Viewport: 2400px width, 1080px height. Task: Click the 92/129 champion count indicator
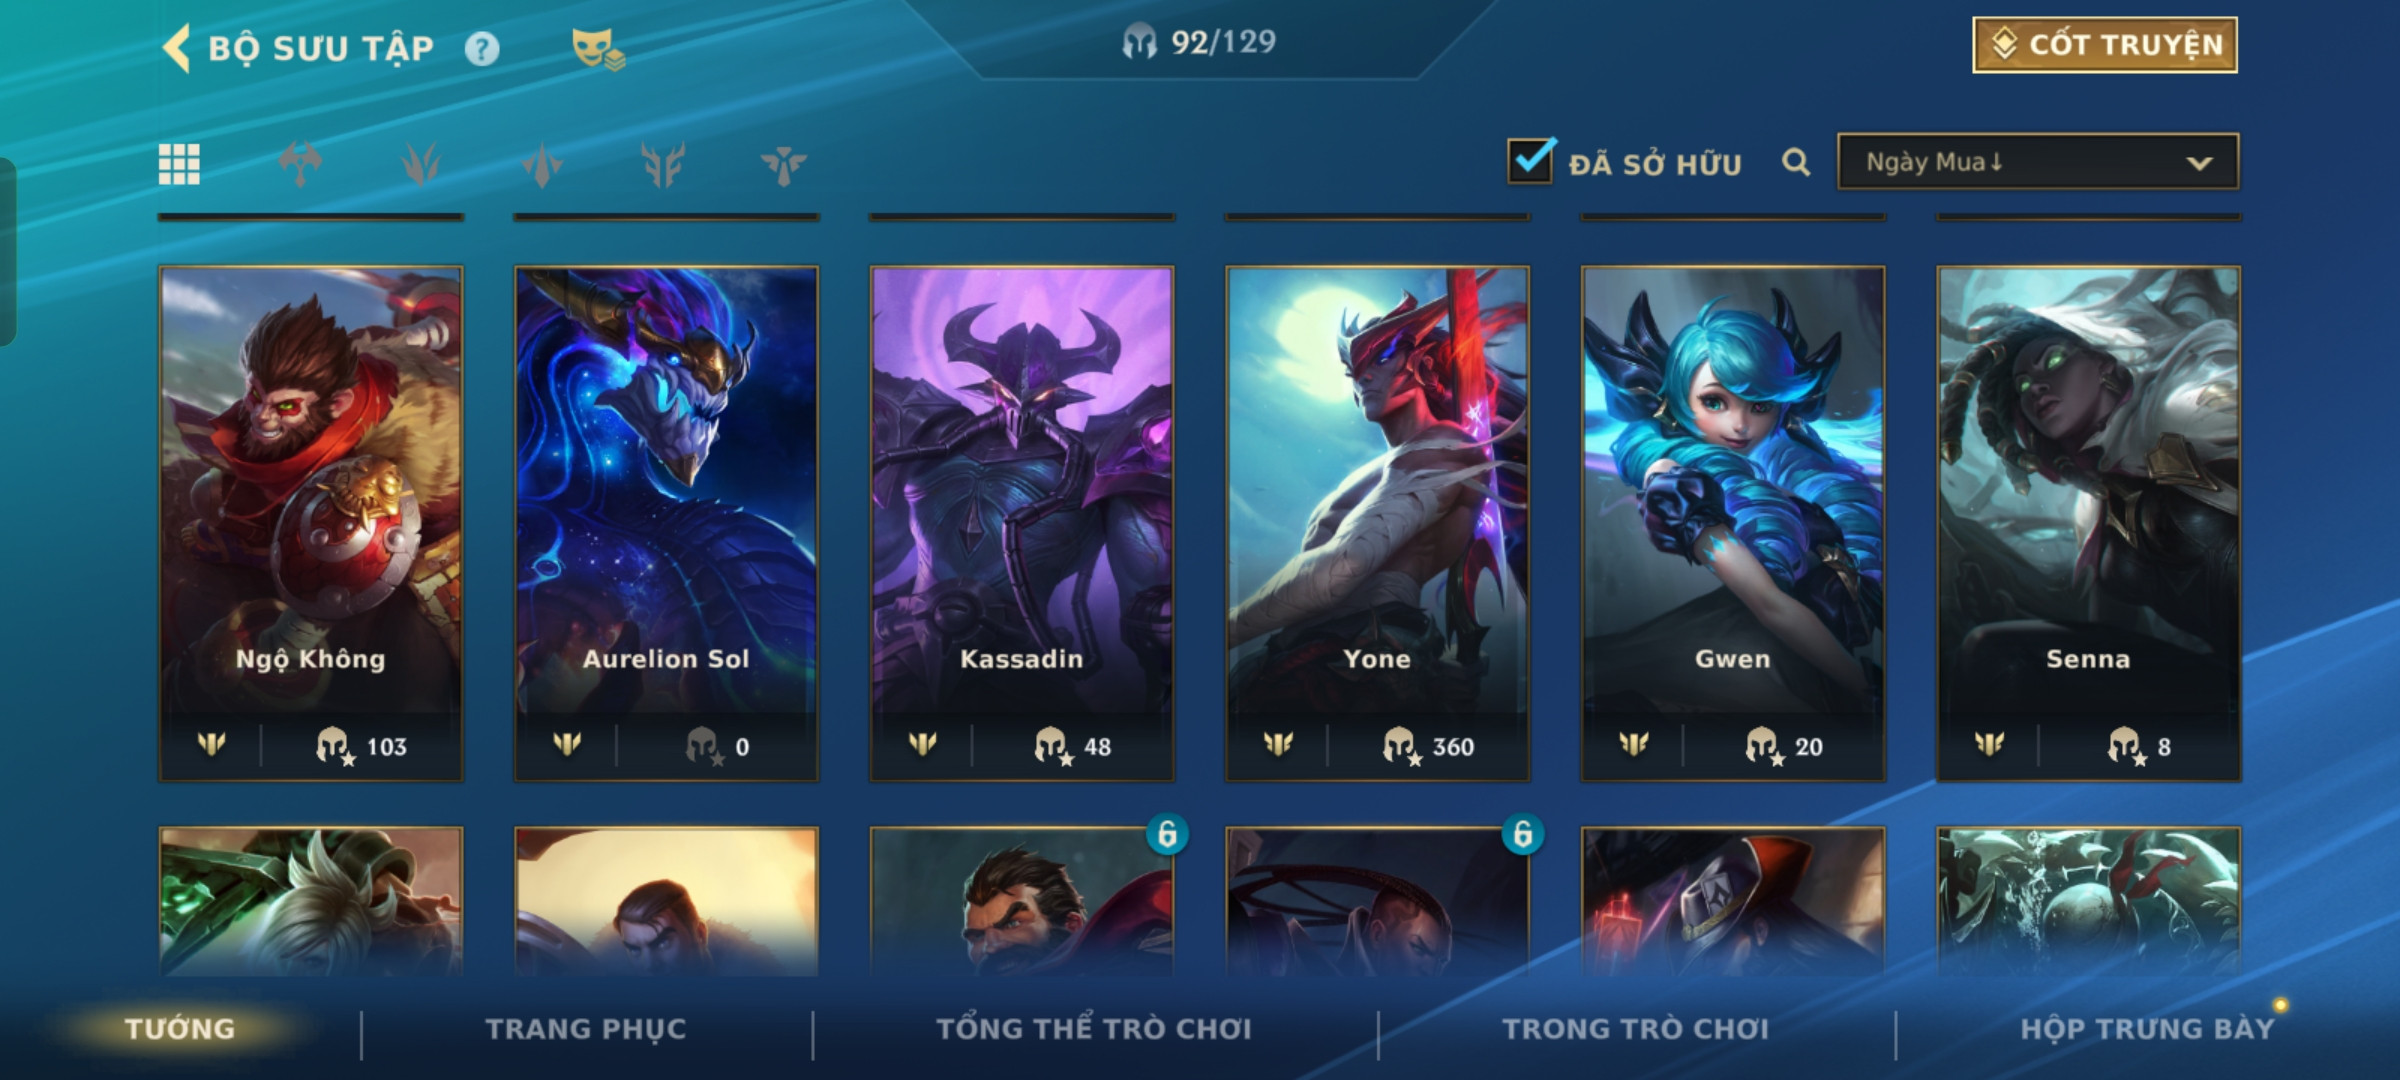(x=1199, y=42)
